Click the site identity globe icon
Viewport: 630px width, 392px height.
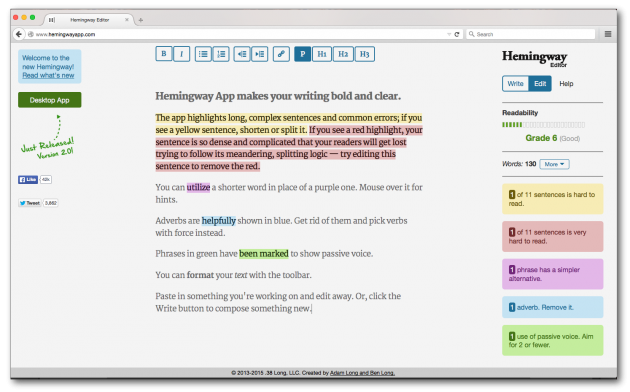coord(31,35)
